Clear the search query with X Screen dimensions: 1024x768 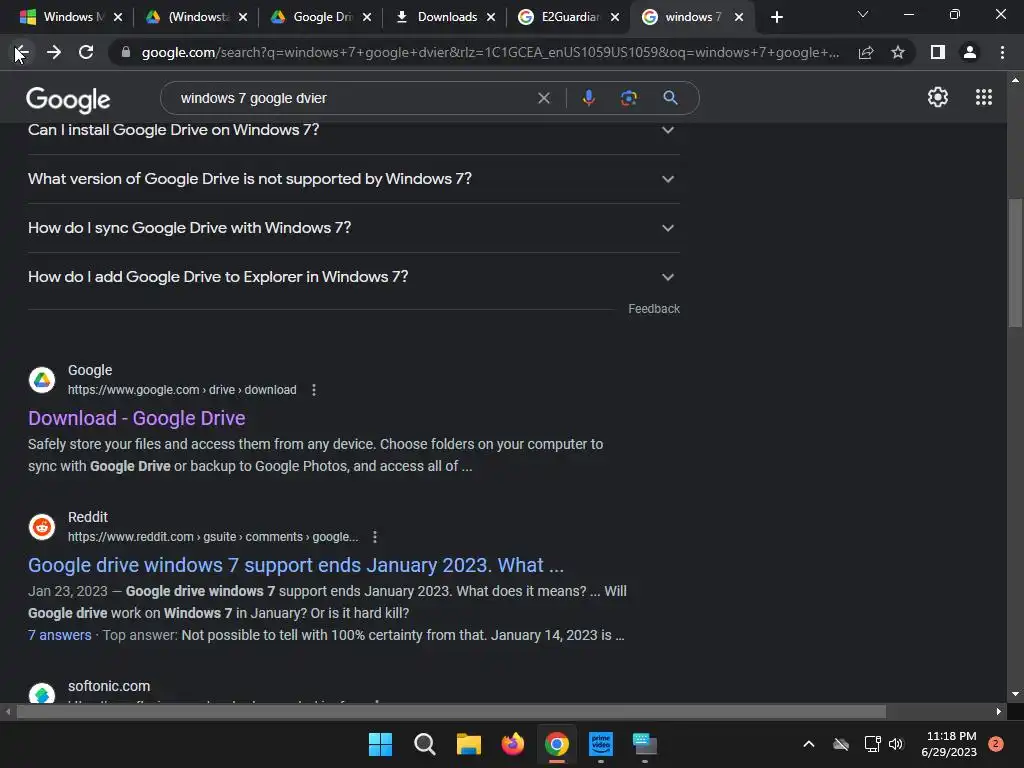click(x=543, y=98)
